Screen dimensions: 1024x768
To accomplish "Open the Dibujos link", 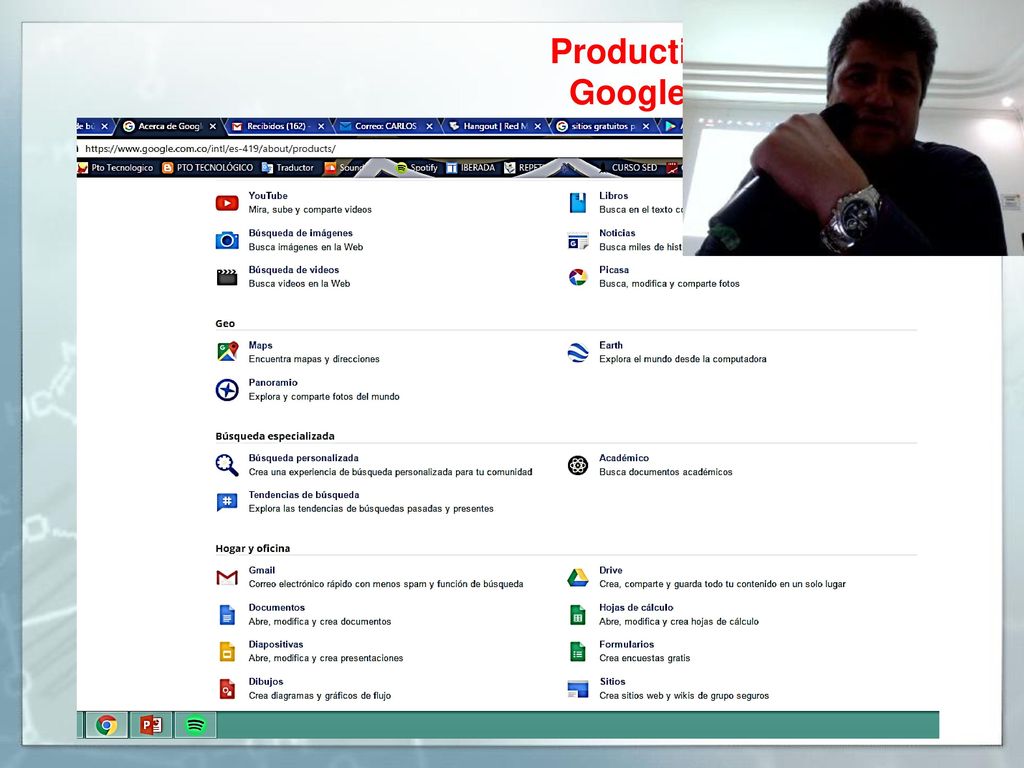I will click(266, 682).
